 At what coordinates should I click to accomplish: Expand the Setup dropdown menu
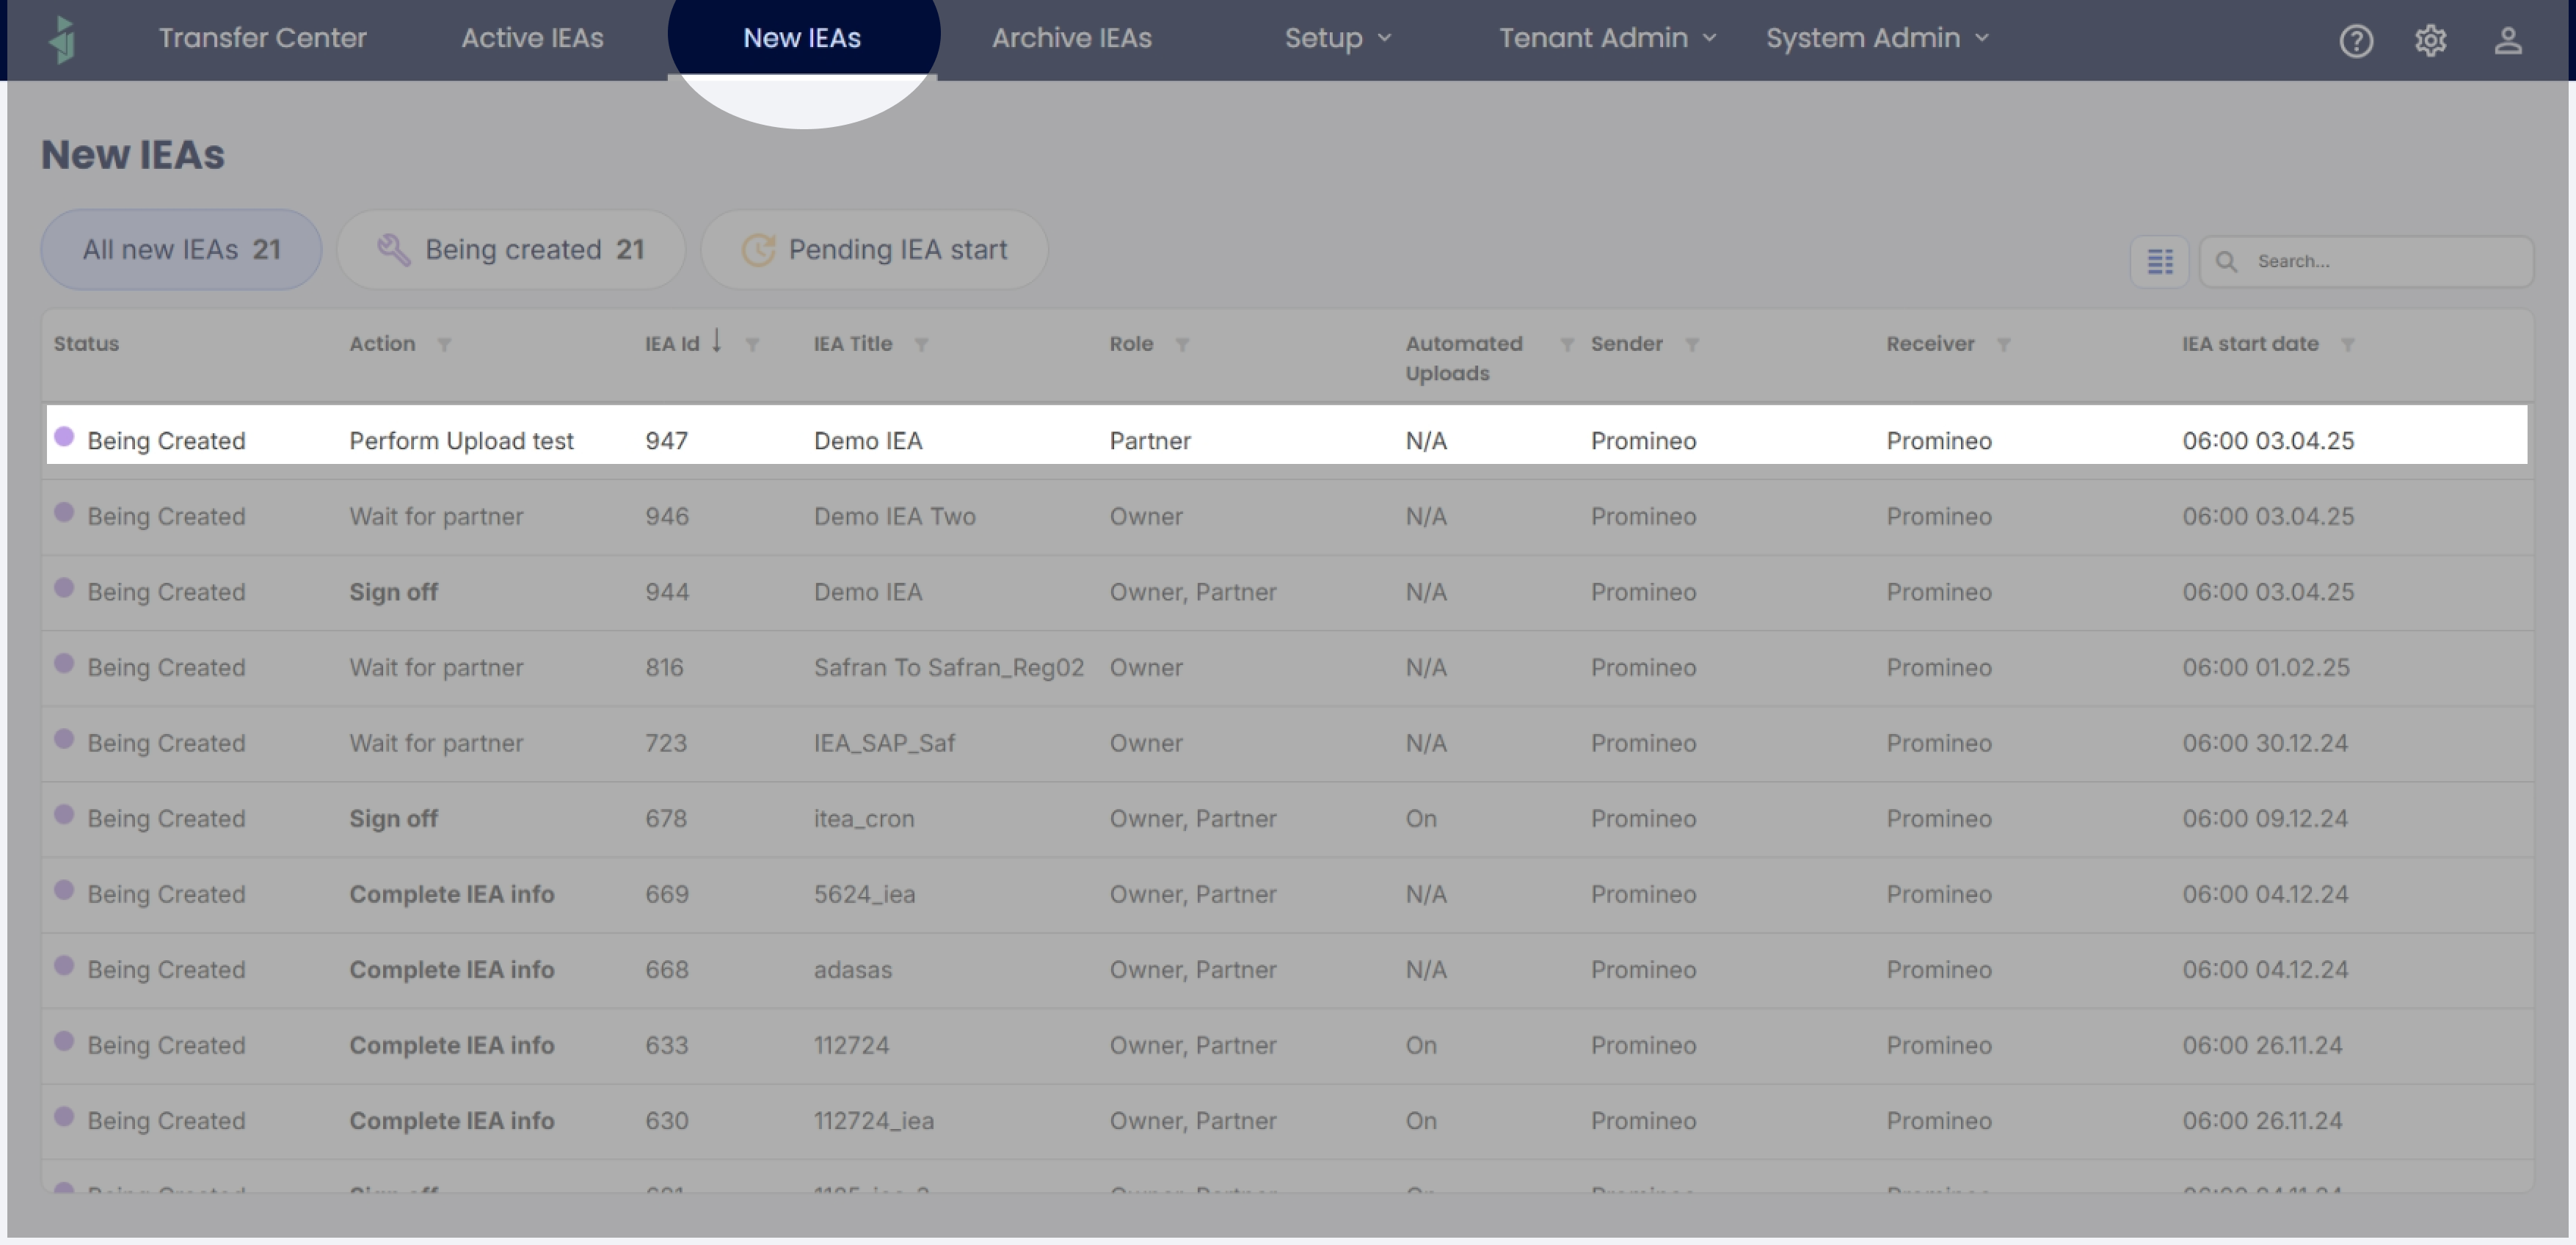[1337, 38]
